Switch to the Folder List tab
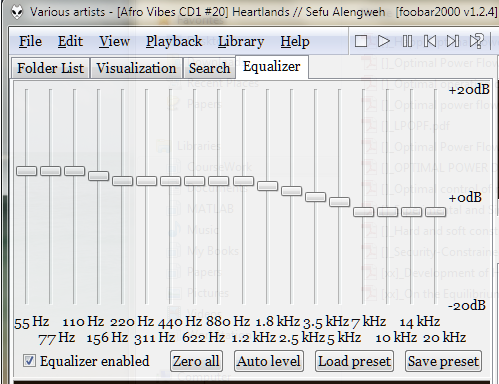Screen dimensions: 499x384 50,68
